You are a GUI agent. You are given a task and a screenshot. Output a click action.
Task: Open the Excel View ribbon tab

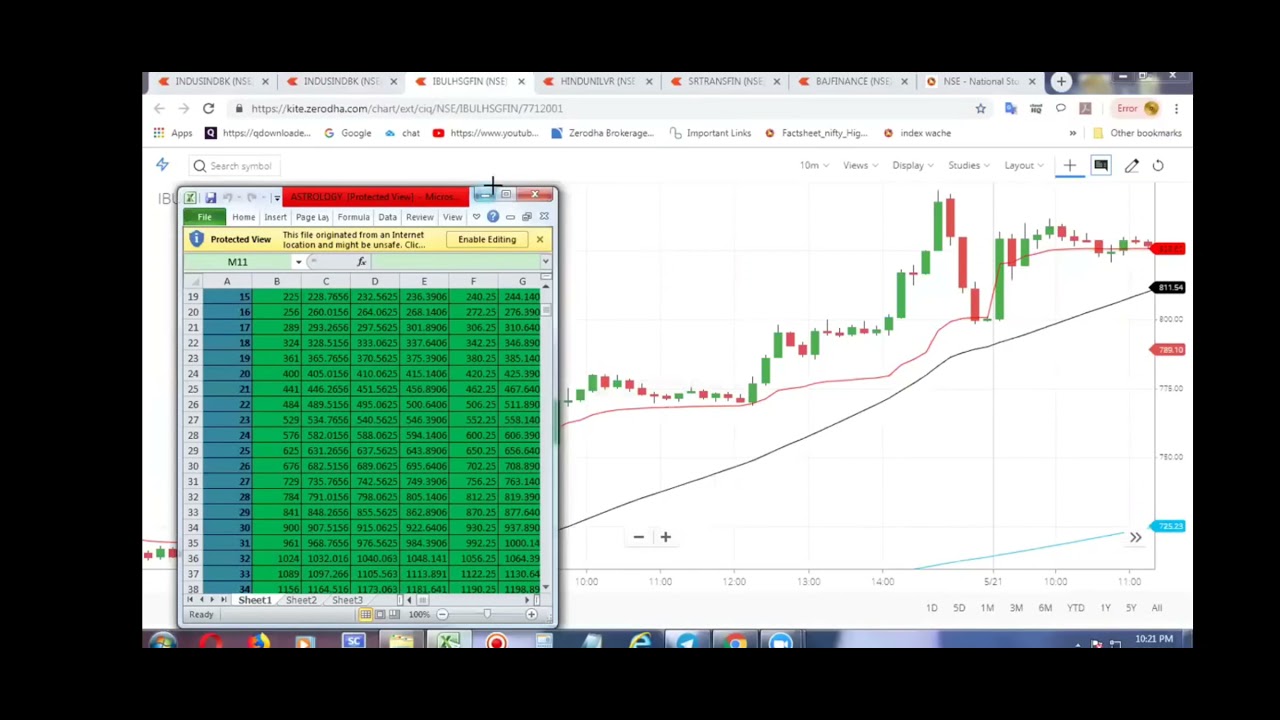coord(452,217)
